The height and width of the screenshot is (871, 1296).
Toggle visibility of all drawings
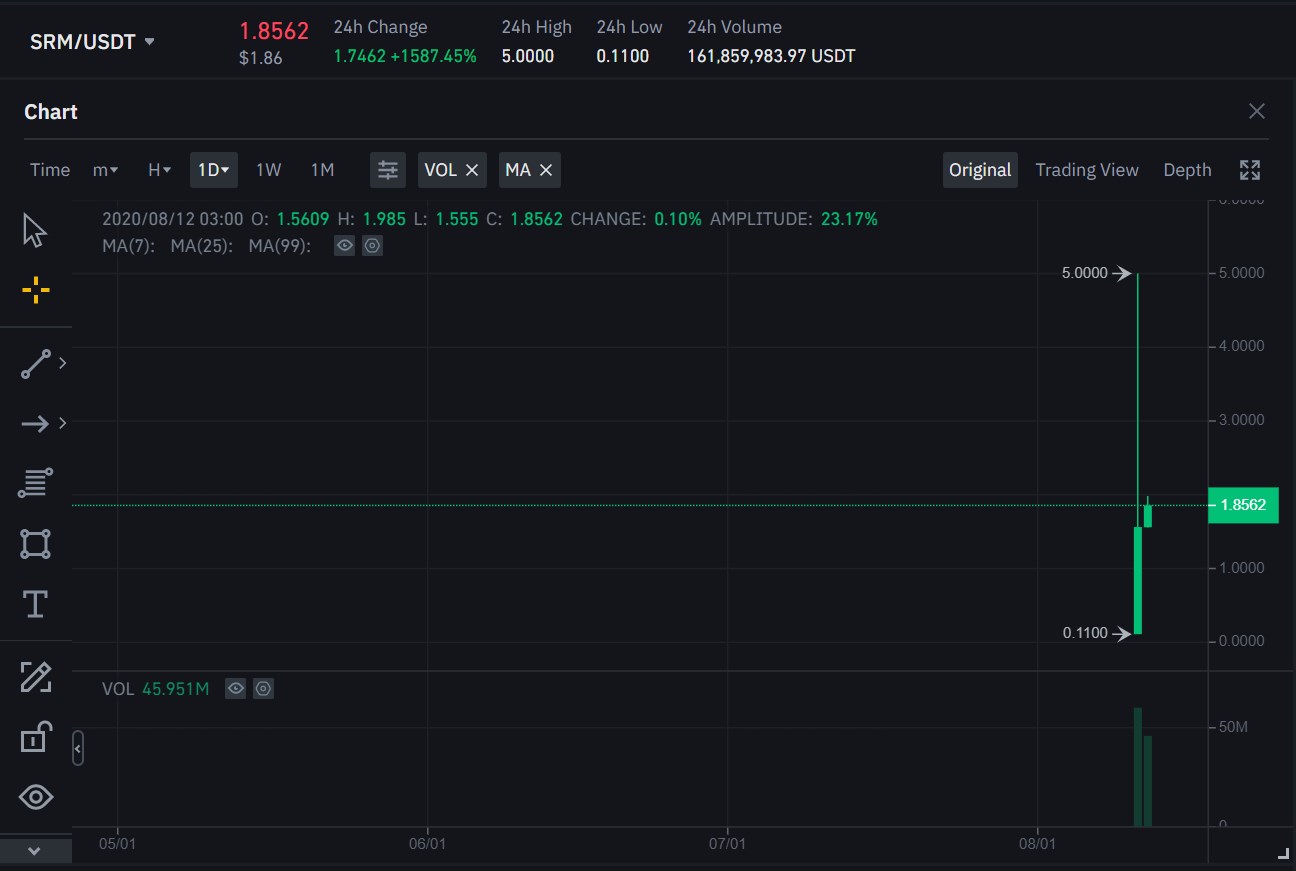[x=35, y=797]
